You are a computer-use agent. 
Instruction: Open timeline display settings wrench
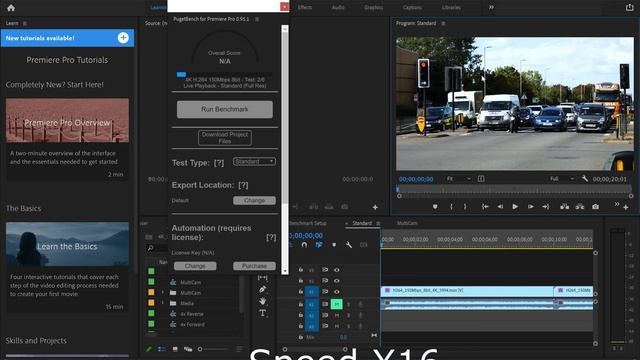349,245
